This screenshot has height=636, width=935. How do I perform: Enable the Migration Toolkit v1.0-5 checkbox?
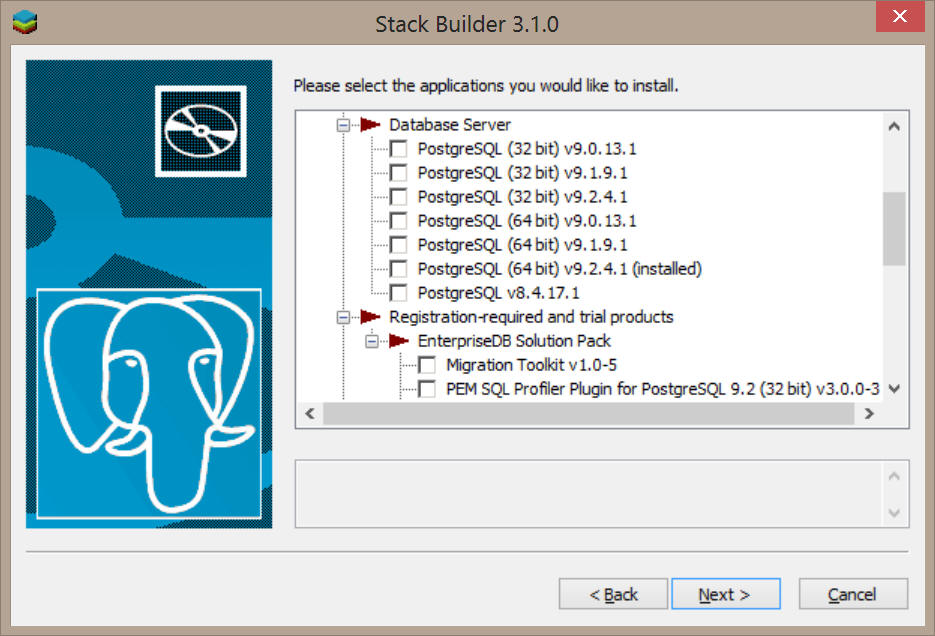click(427, 365)
